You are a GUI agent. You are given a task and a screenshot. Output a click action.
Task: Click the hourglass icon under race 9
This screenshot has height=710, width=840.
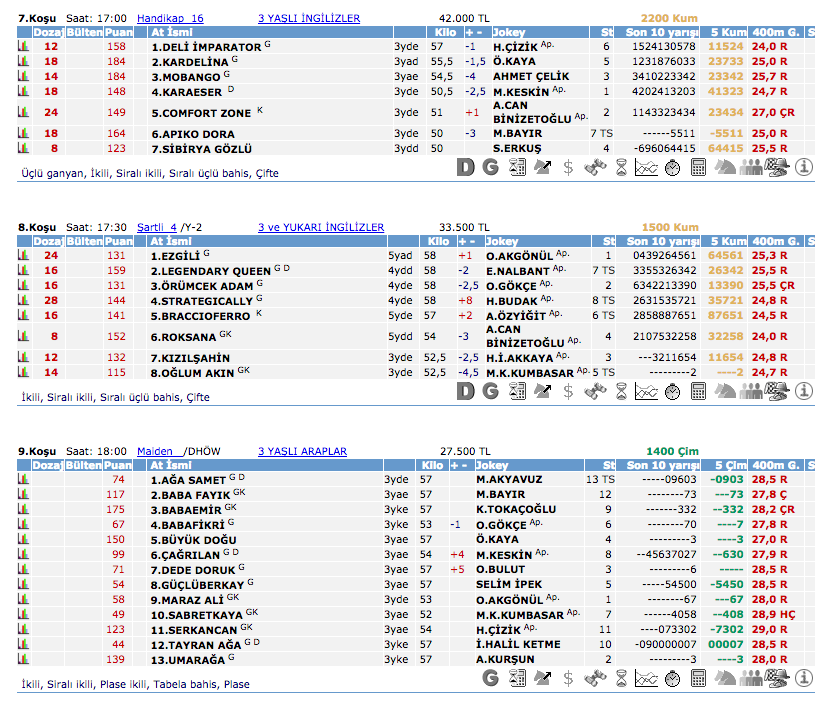point(620,679)
